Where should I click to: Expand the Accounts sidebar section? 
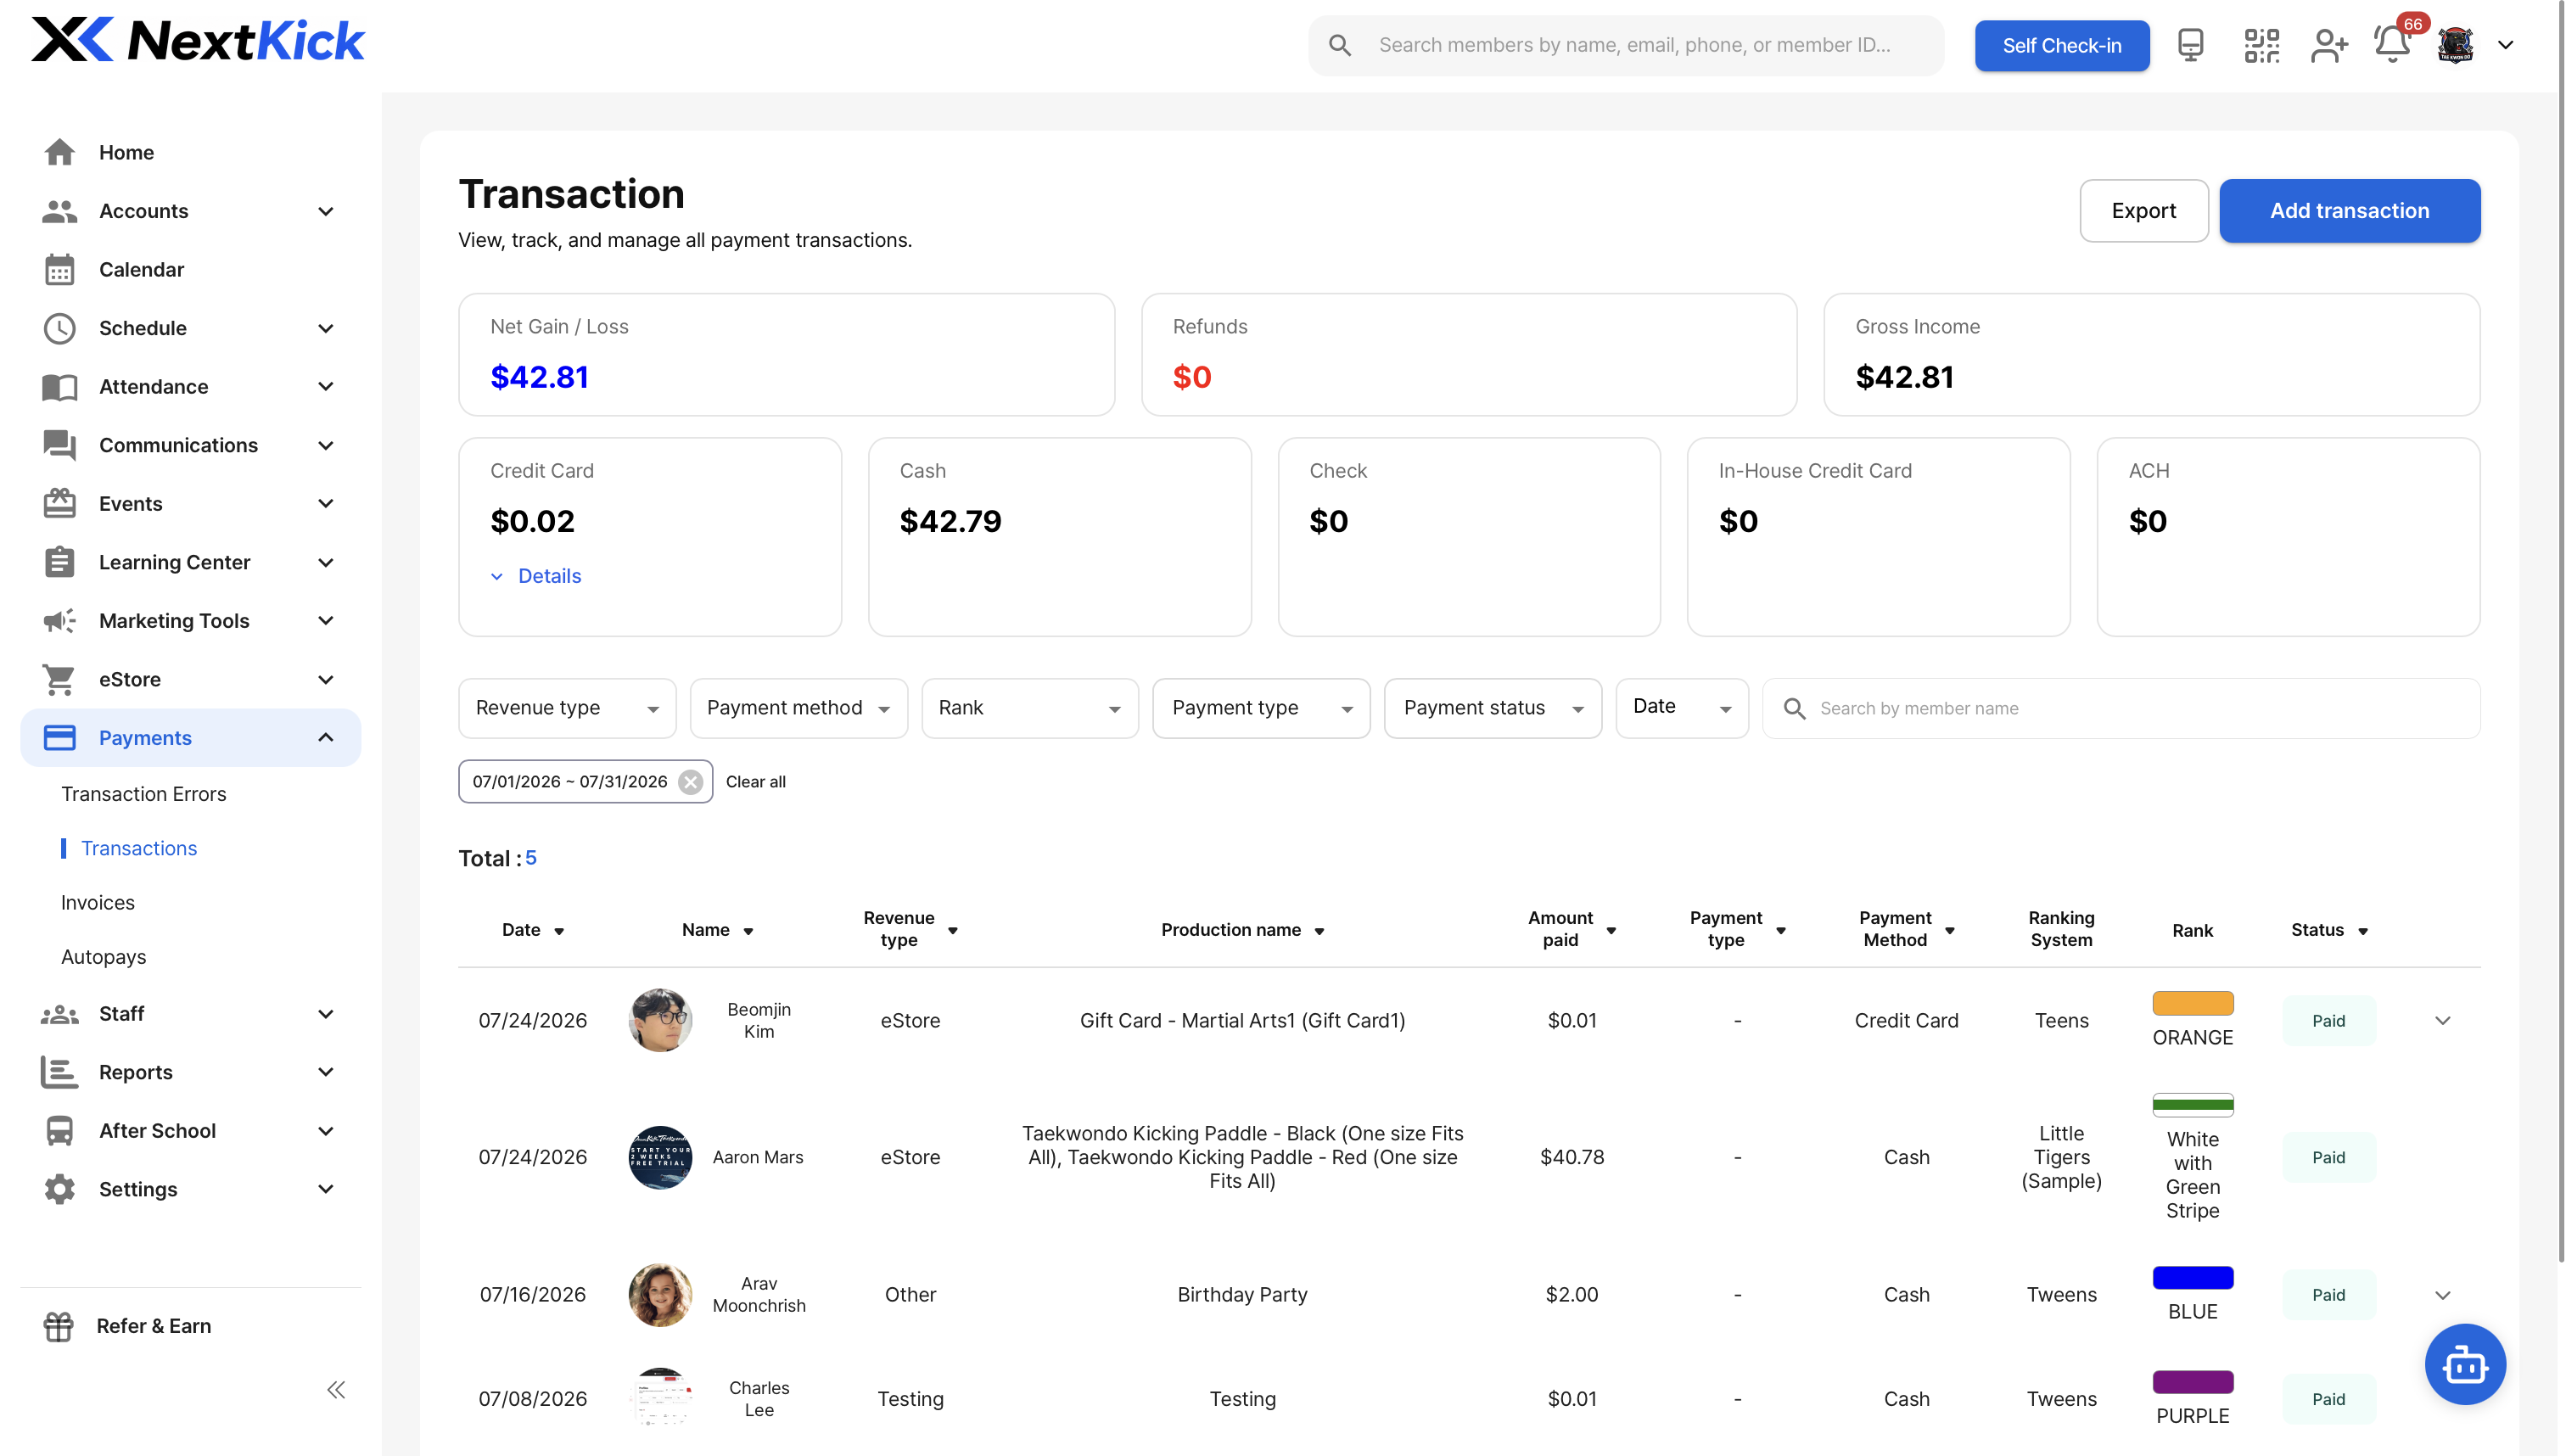point(325,211)
